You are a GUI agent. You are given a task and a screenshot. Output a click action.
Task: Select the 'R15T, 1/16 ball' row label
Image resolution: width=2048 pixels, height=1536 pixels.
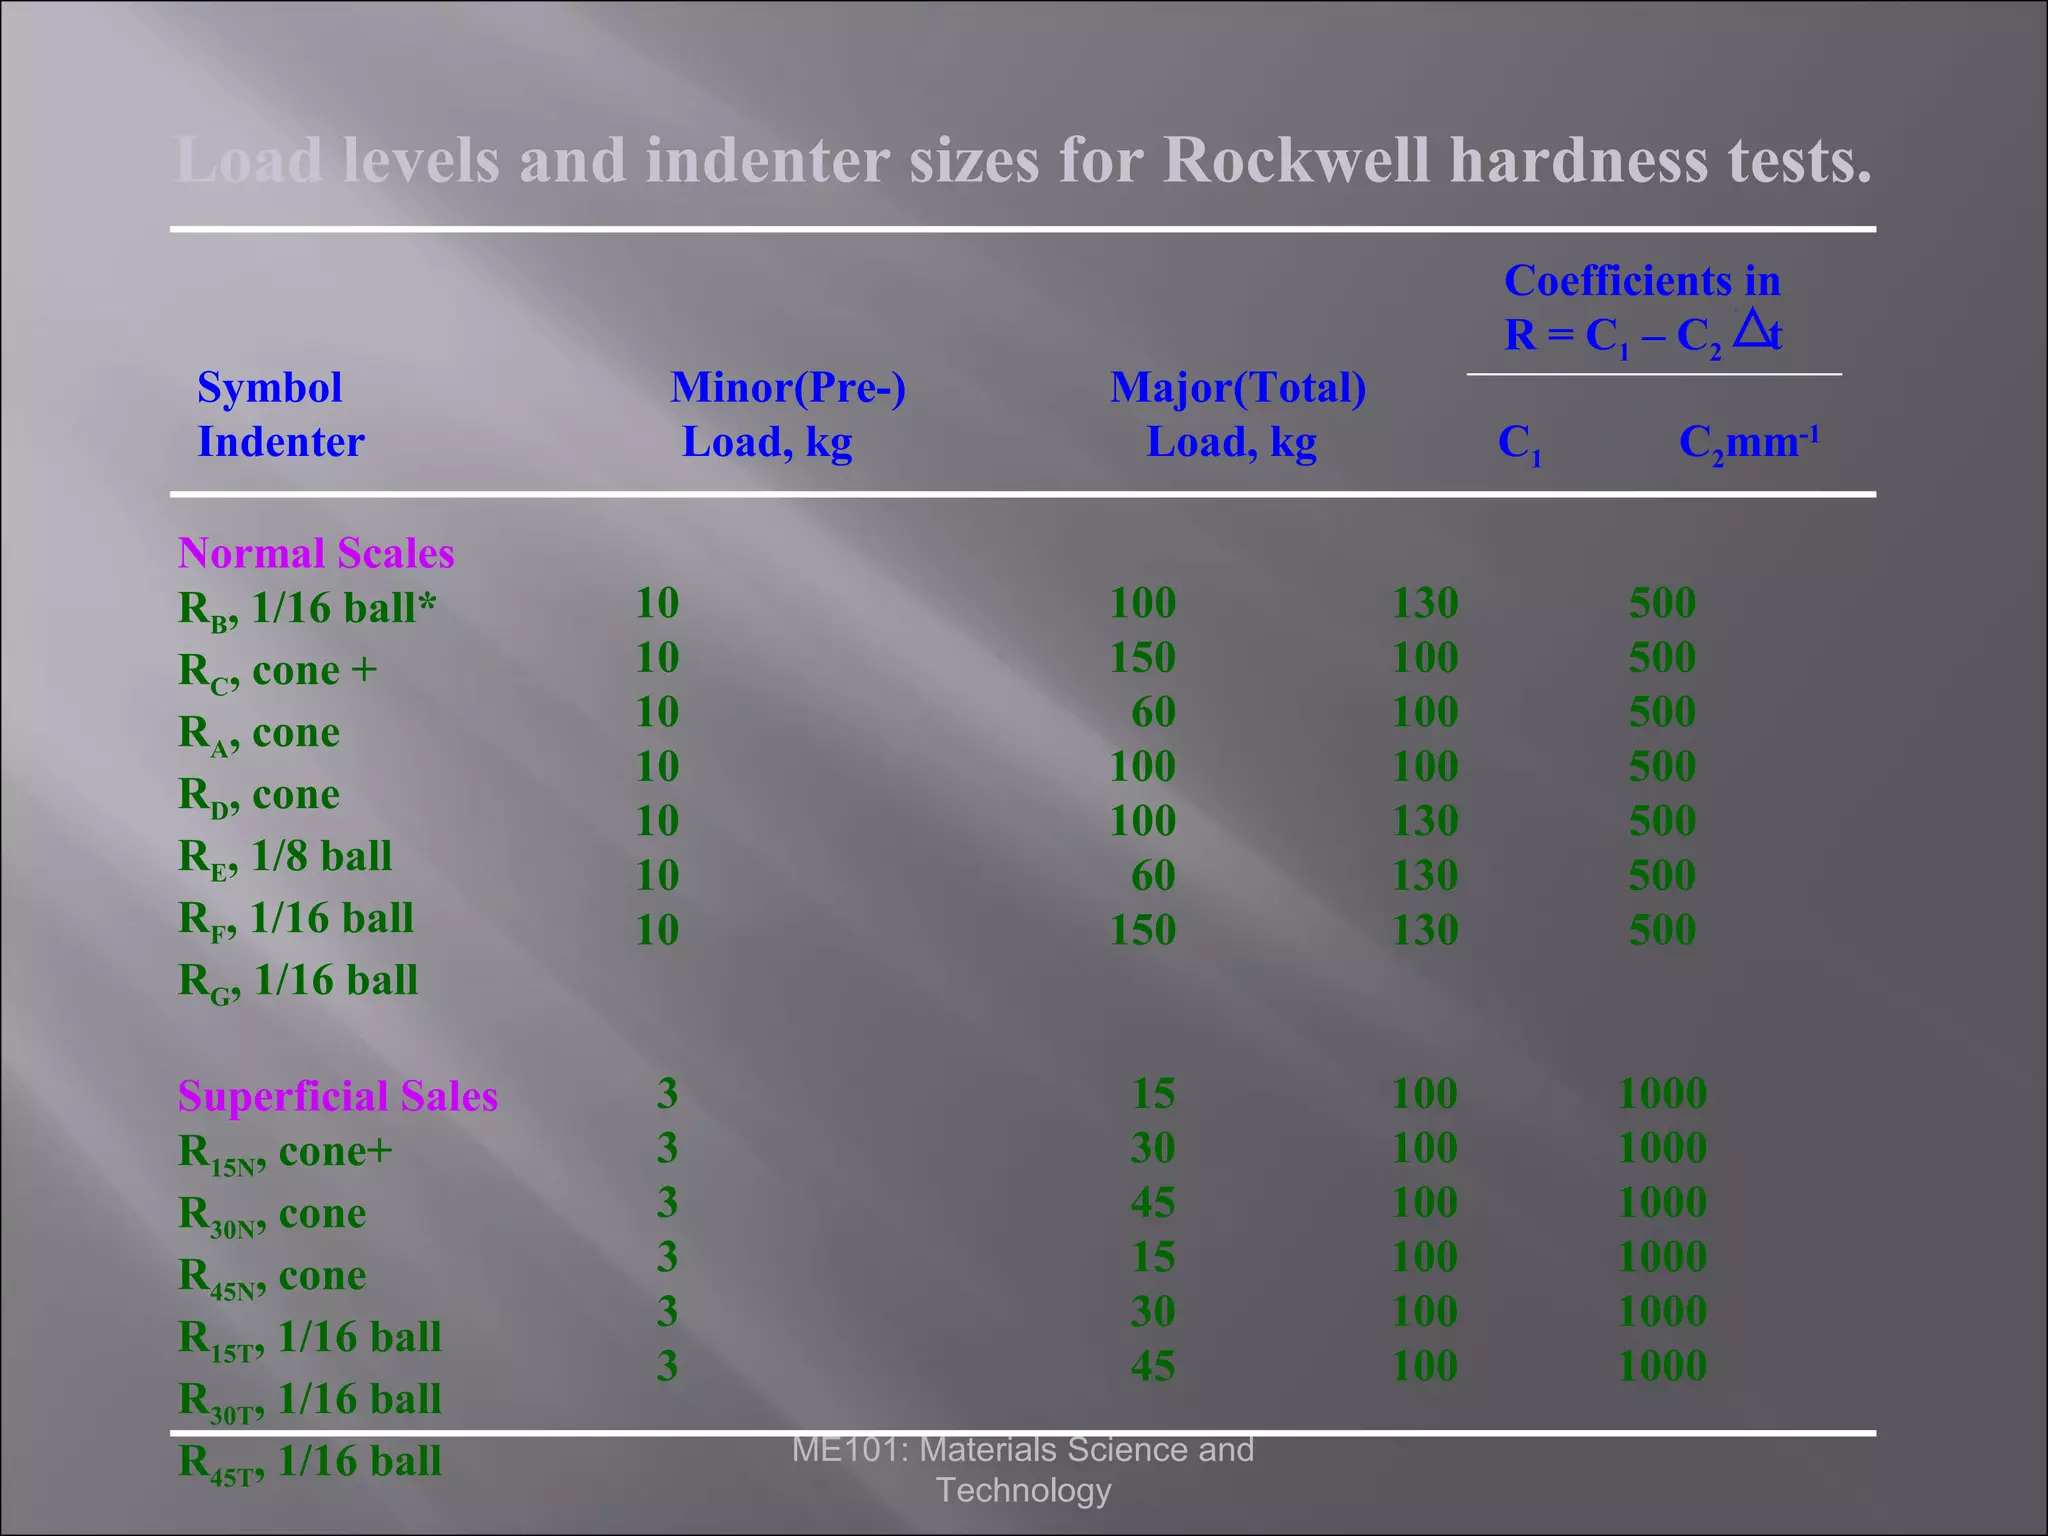click(309, 1338)
